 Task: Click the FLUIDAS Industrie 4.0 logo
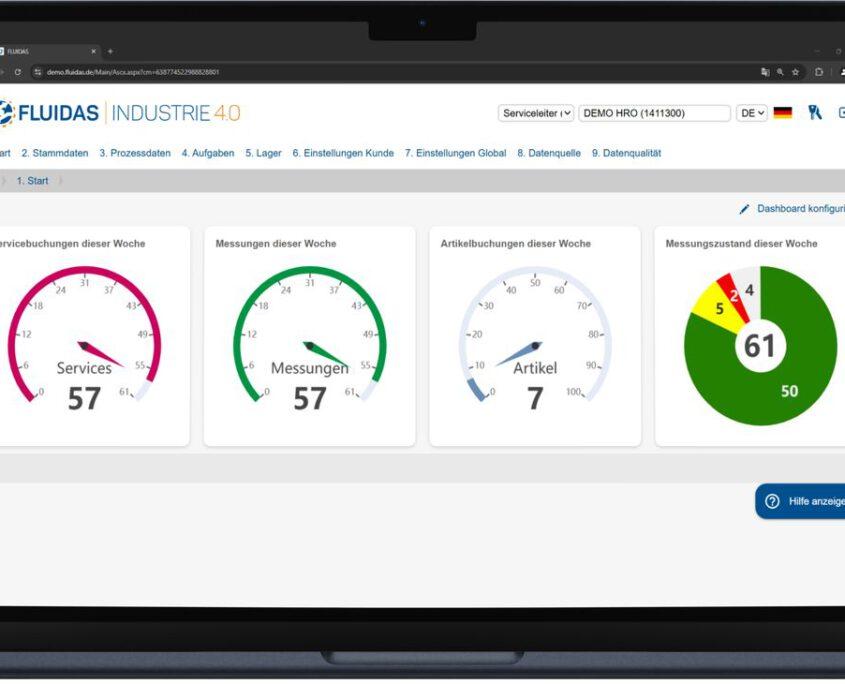[120, 113]
